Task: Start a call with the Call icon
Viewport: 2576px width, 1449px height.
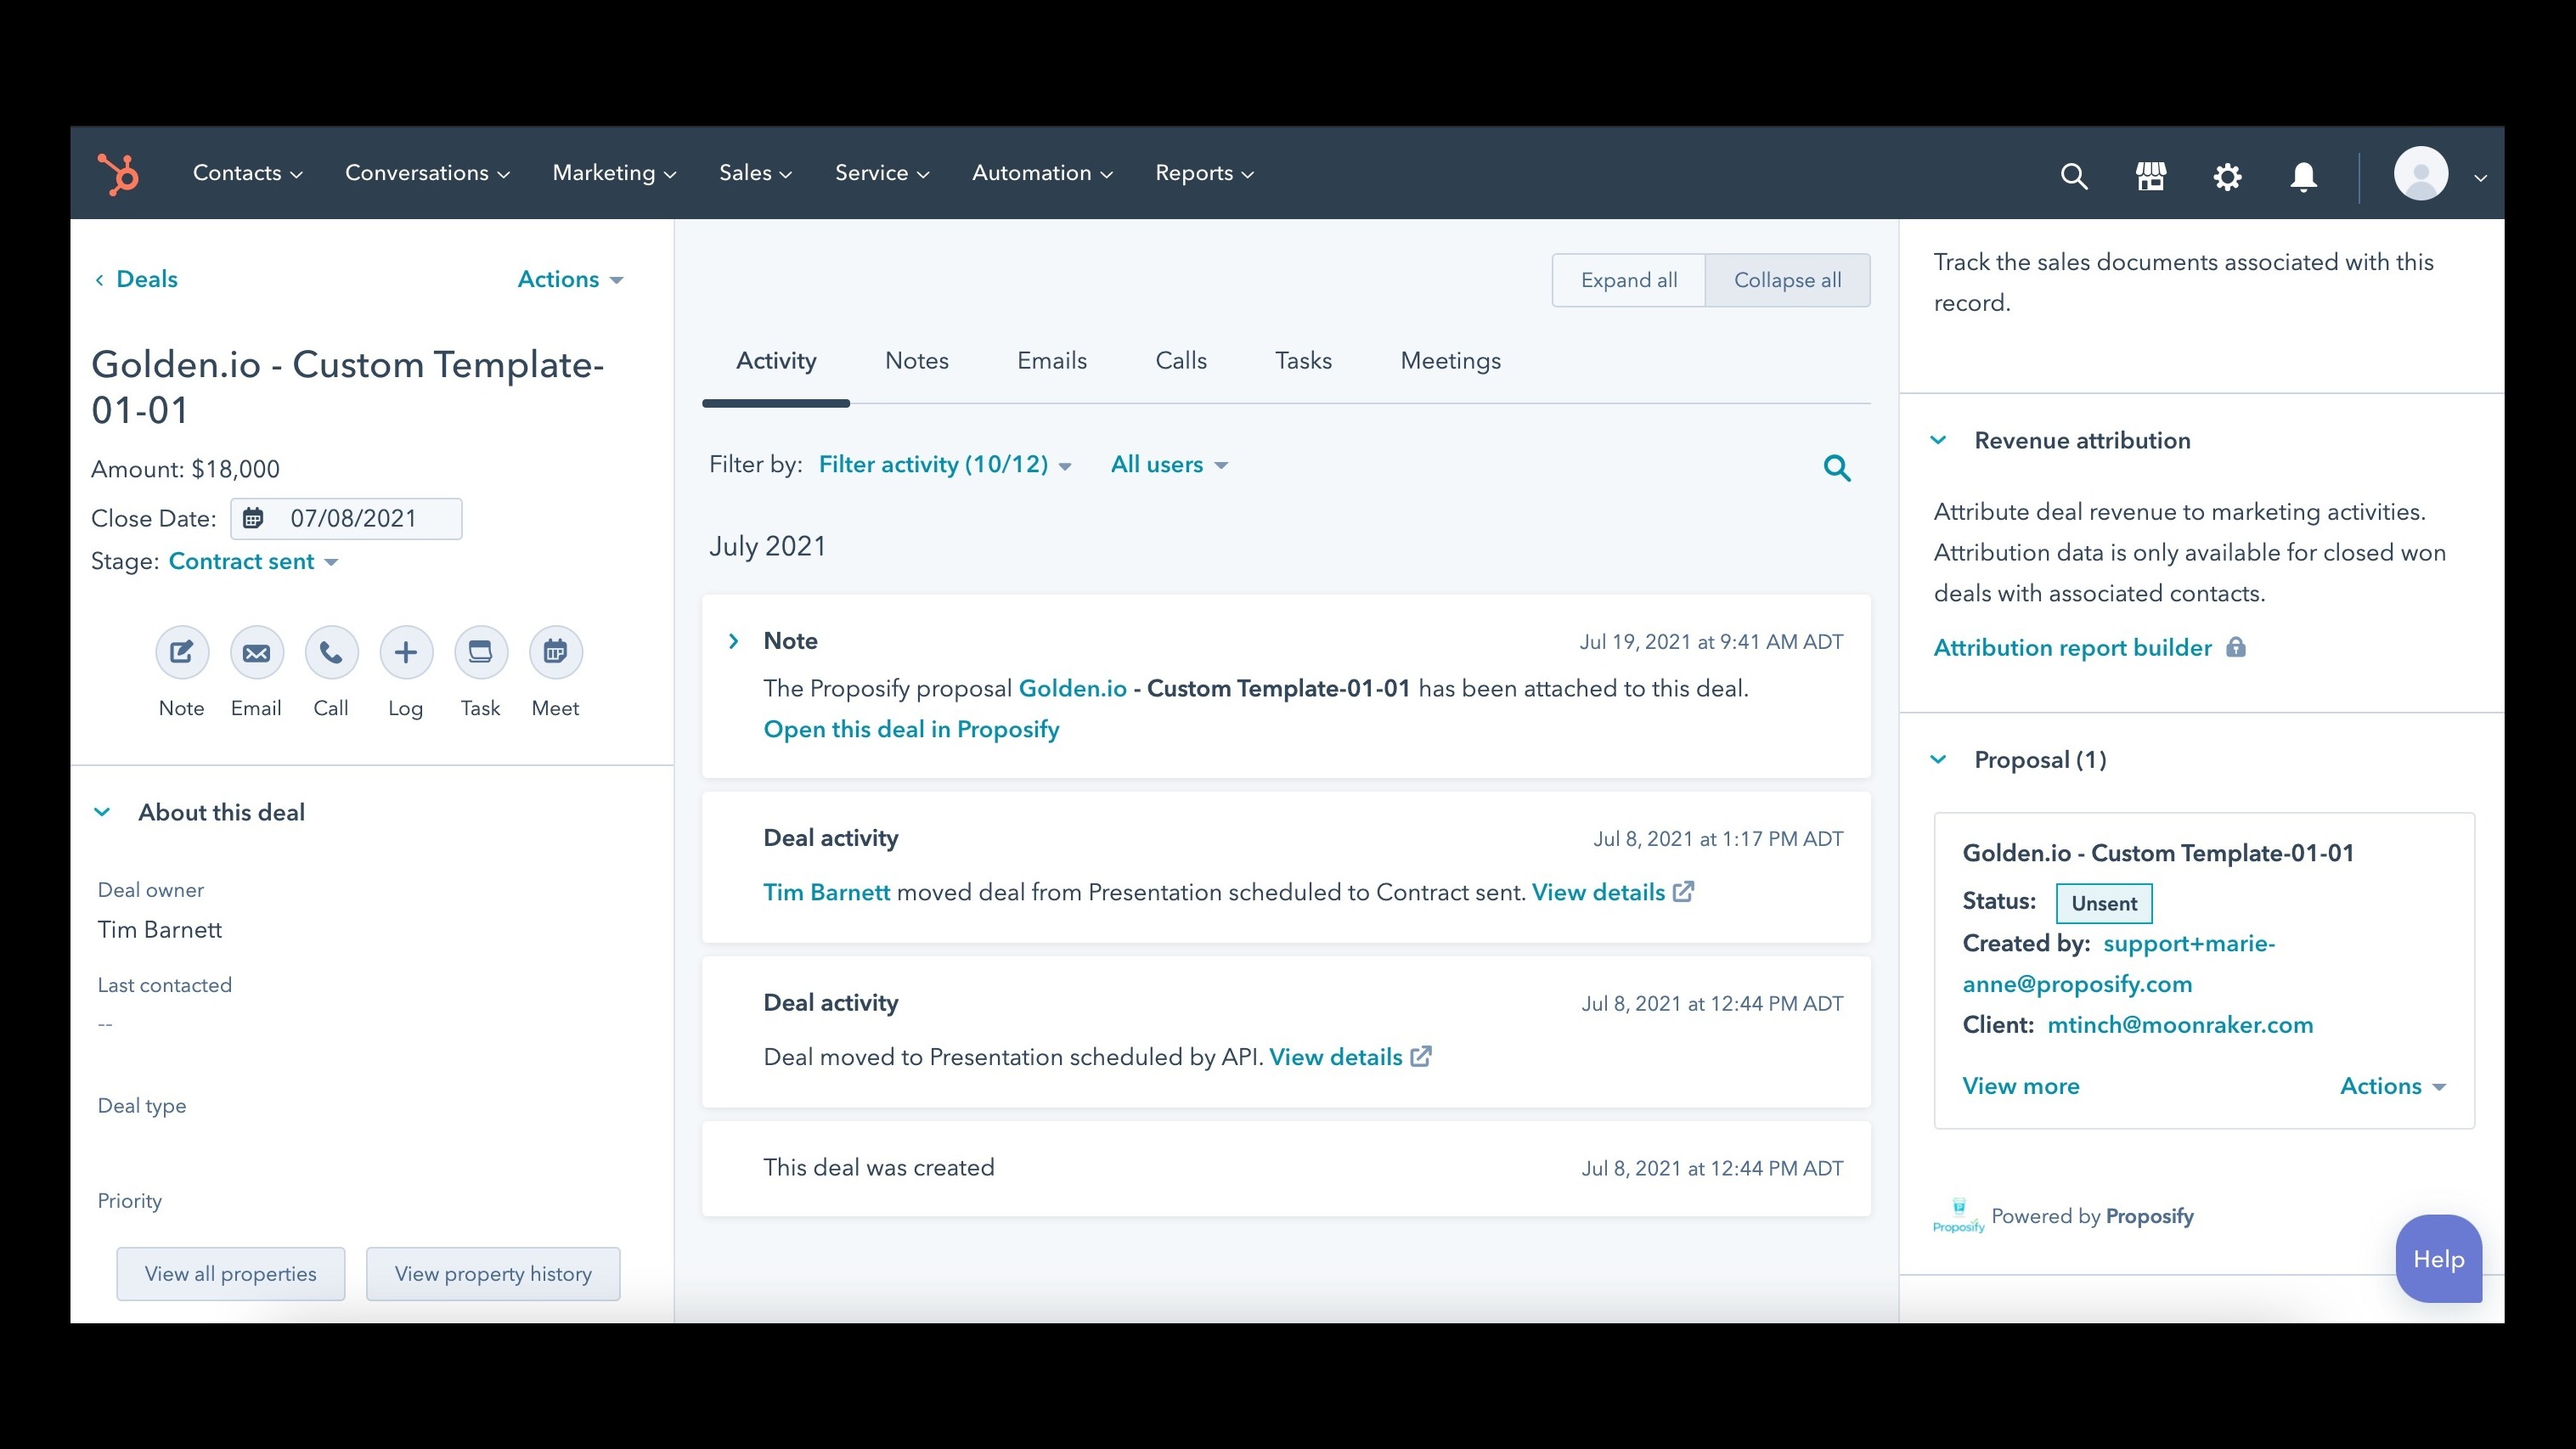Action: point(331,651)
